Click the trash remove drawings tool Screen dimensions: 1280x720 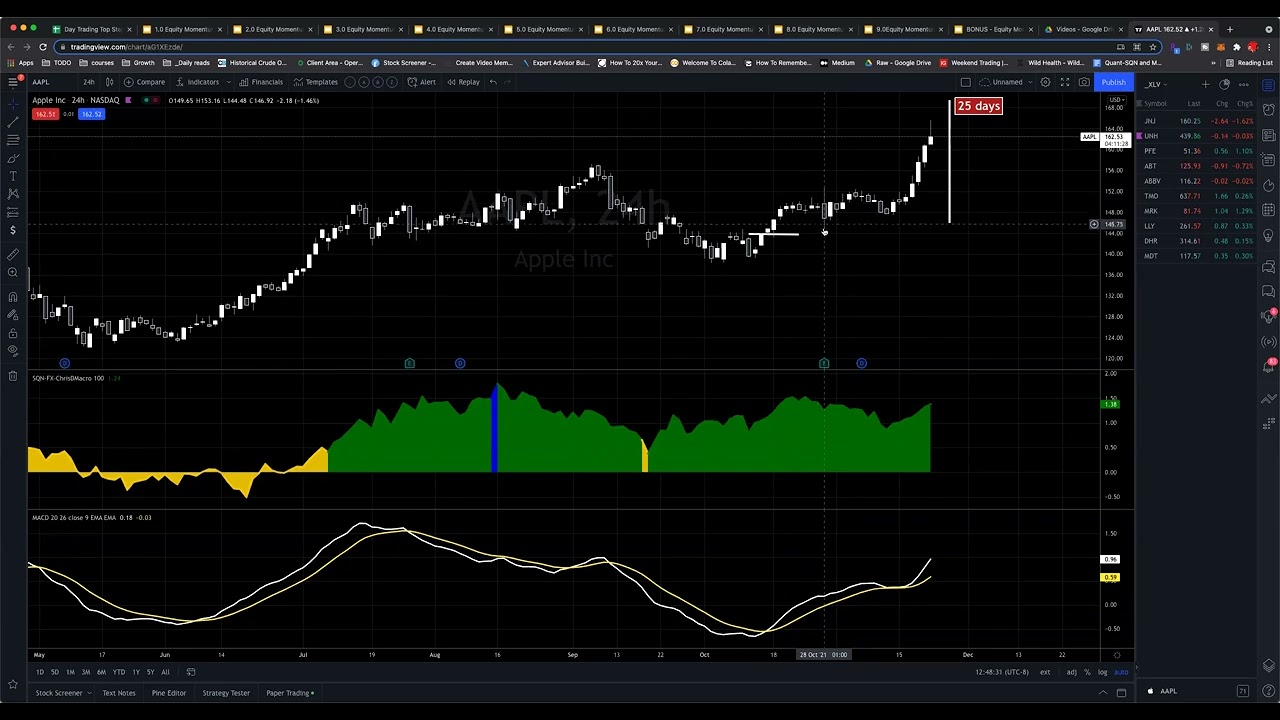13,376
